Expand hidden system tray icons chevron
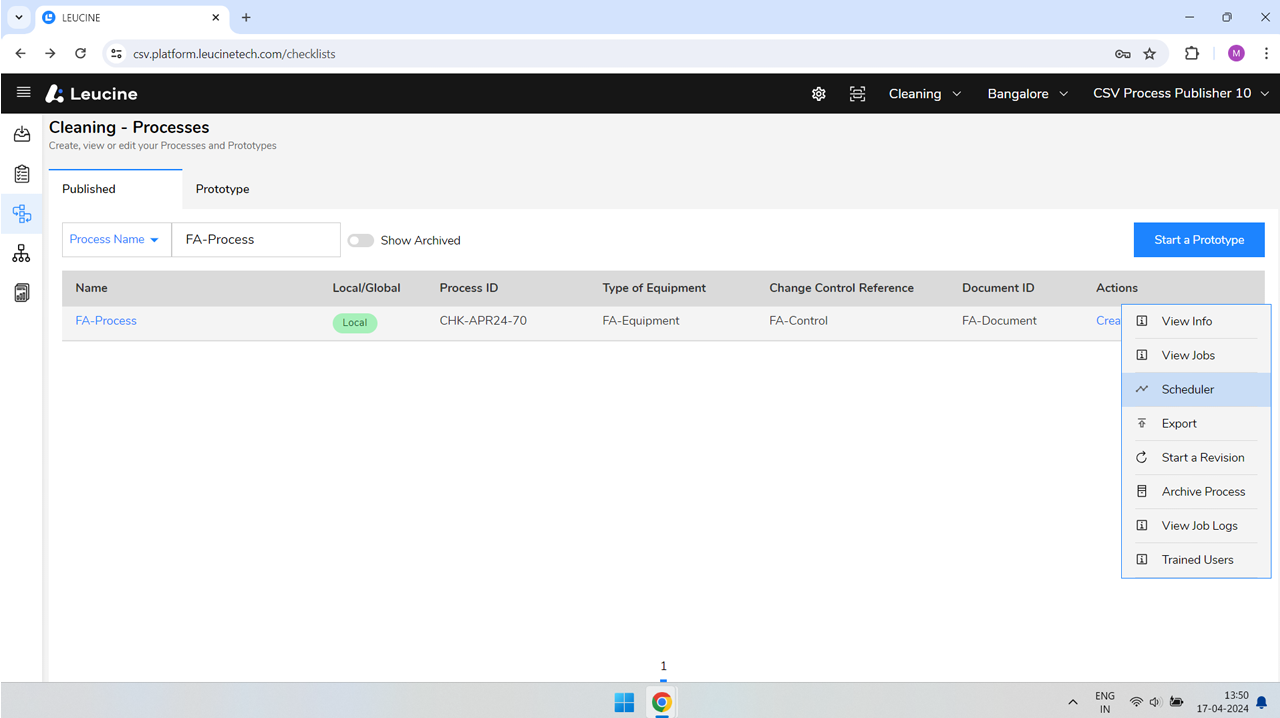Screen dimensions: 1280x718 tap(1073, 702)
